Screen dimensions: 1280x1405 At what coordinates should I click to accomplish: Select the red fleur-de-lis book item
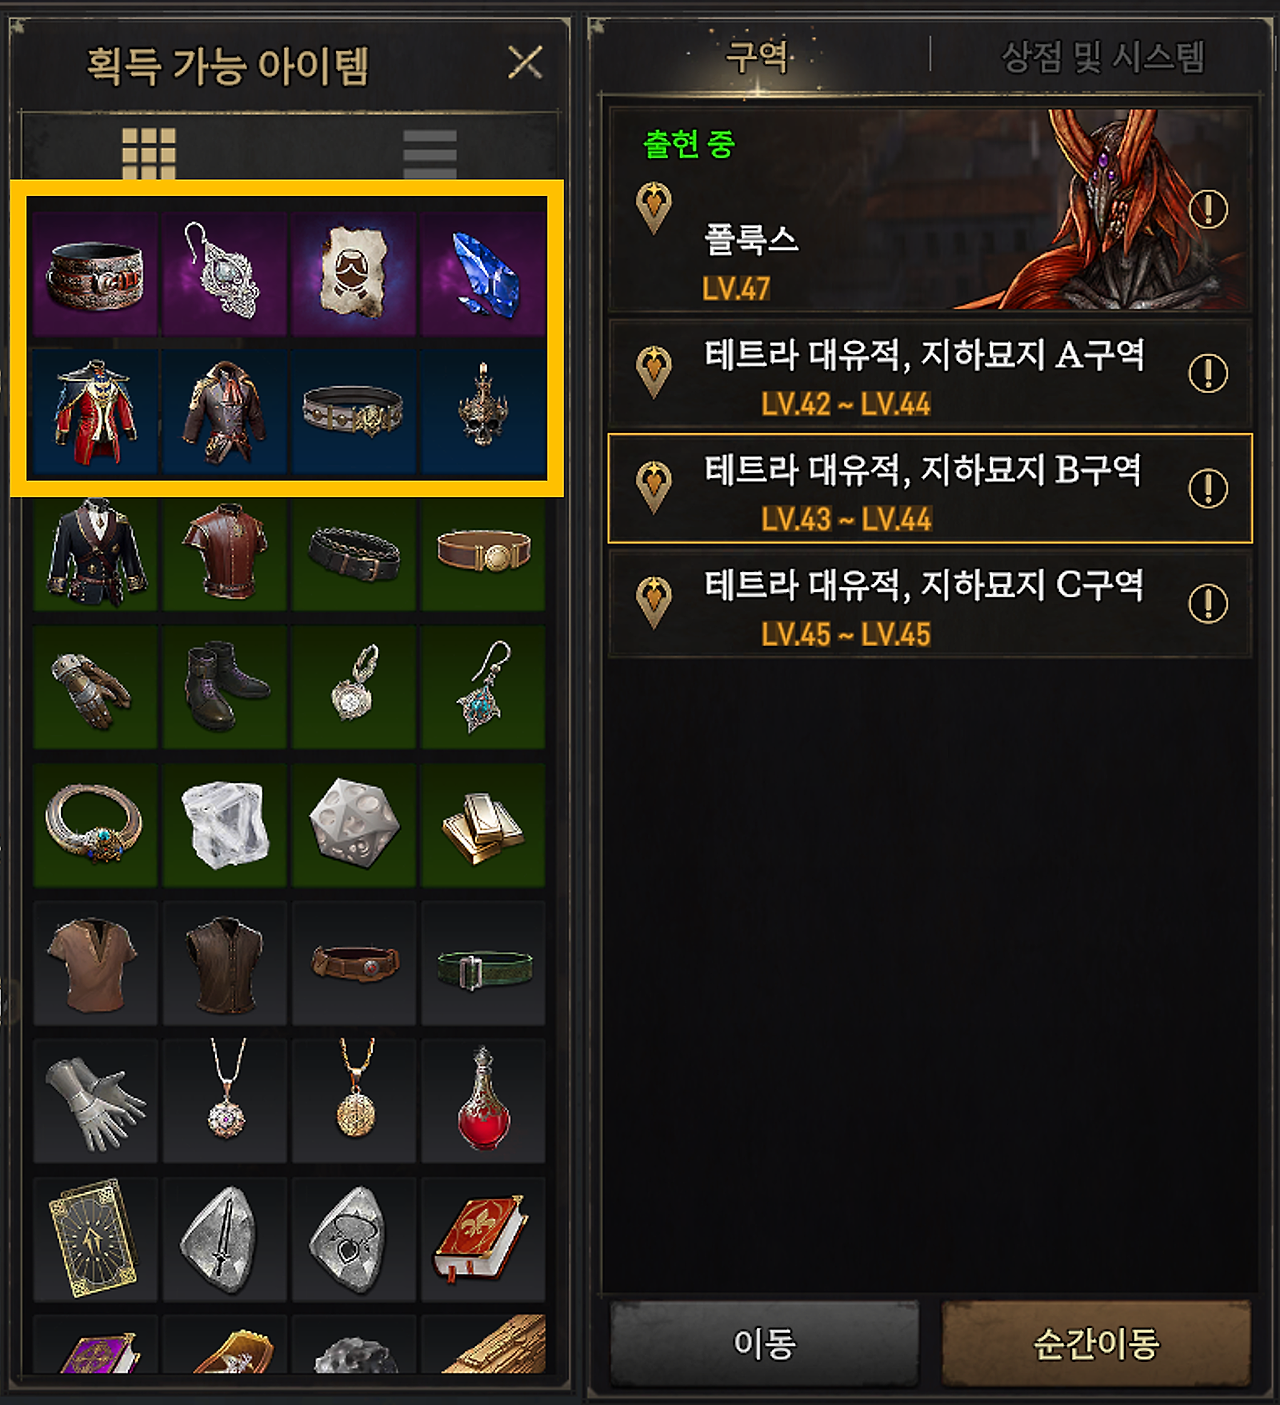(484, 1239)
